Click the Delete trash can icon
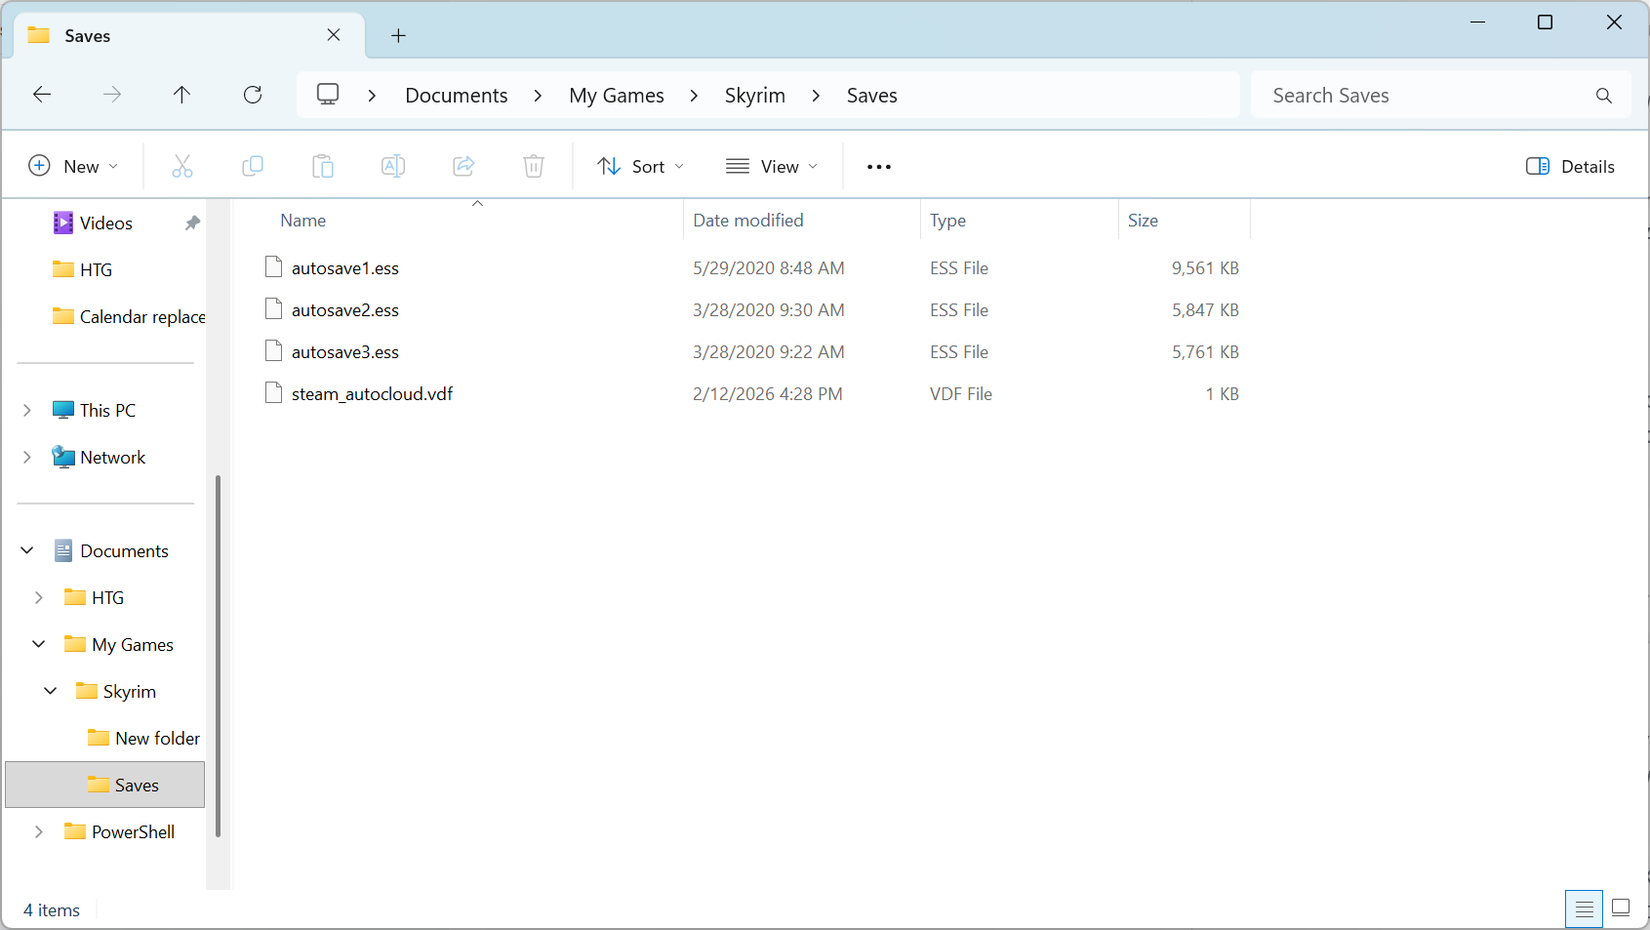 [x=534, y=166]
